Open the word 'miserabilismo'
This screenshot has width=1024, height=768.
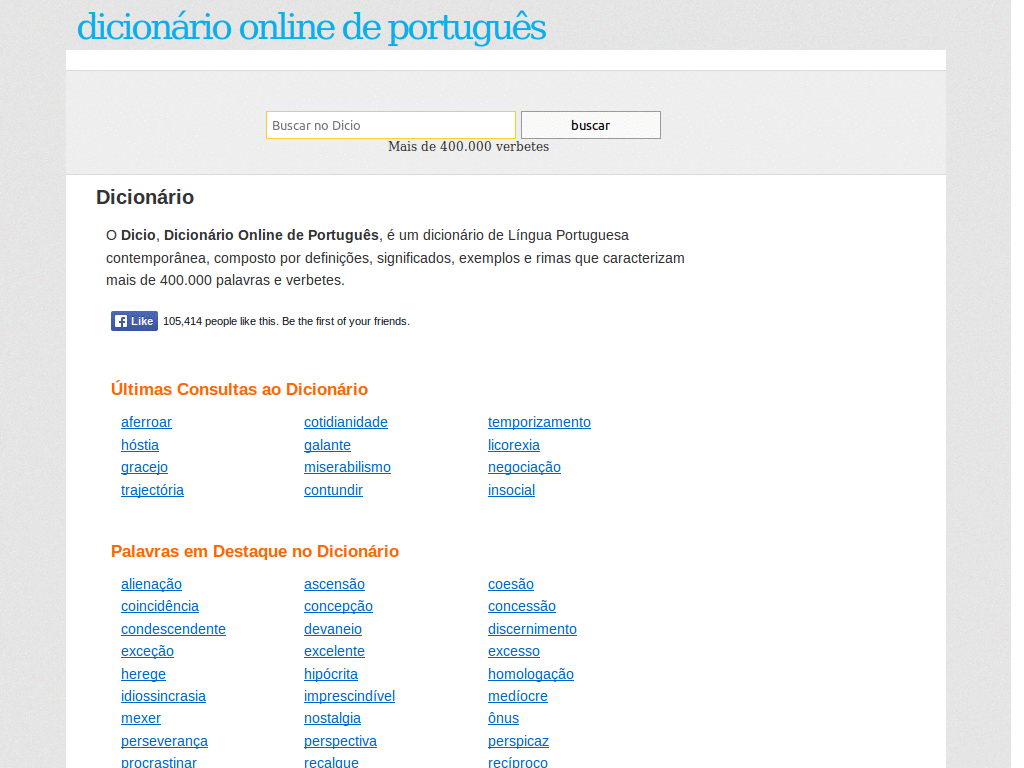(x=347, y=467)
